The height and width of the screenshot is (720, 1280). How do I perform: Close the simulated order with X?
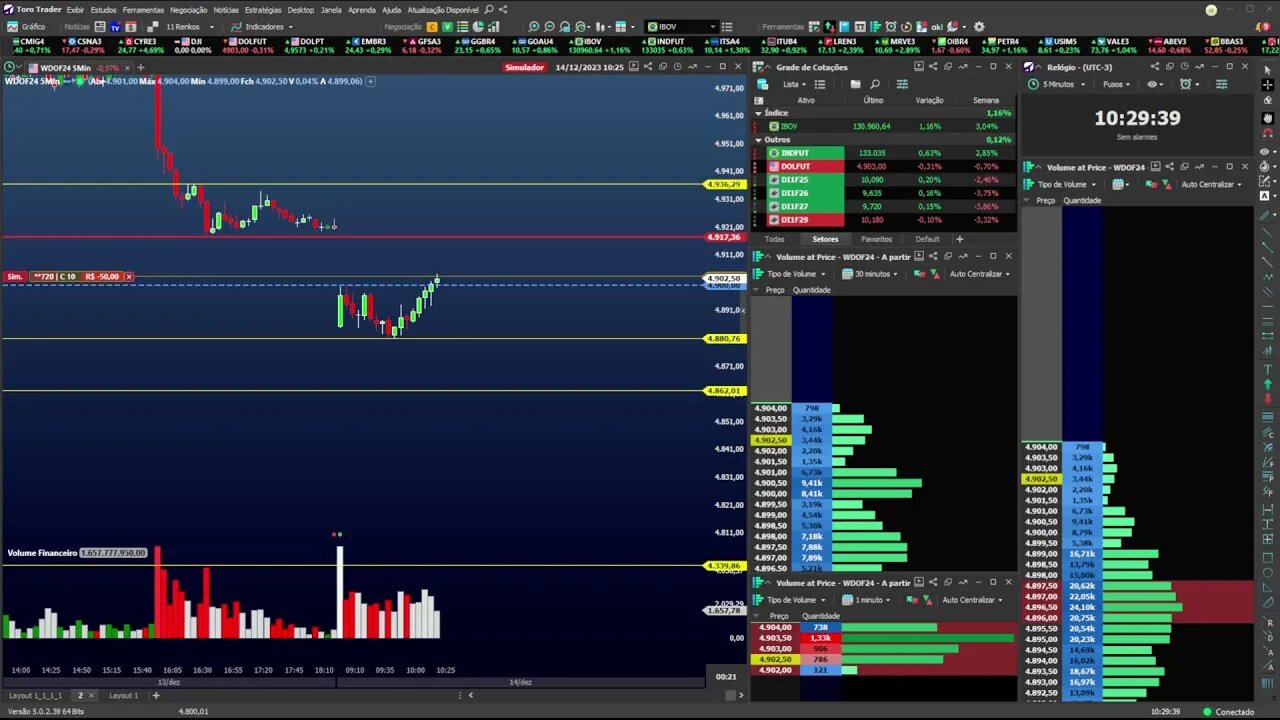[128, 276]
